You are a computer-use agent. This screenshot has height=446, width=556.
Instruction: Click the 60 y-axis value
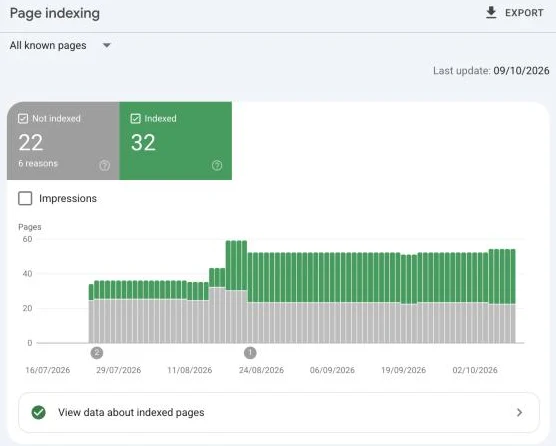[x=27, y=239]
